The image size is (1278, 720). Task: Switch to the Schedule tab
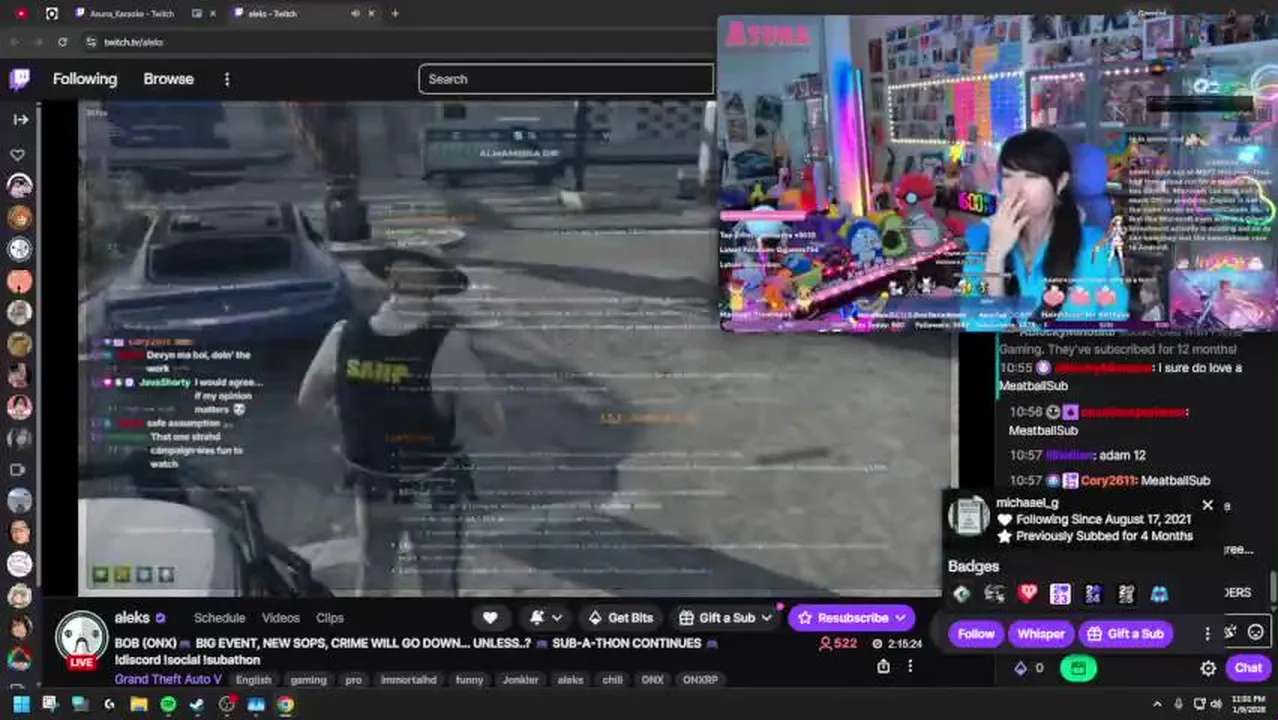(219, 618)
